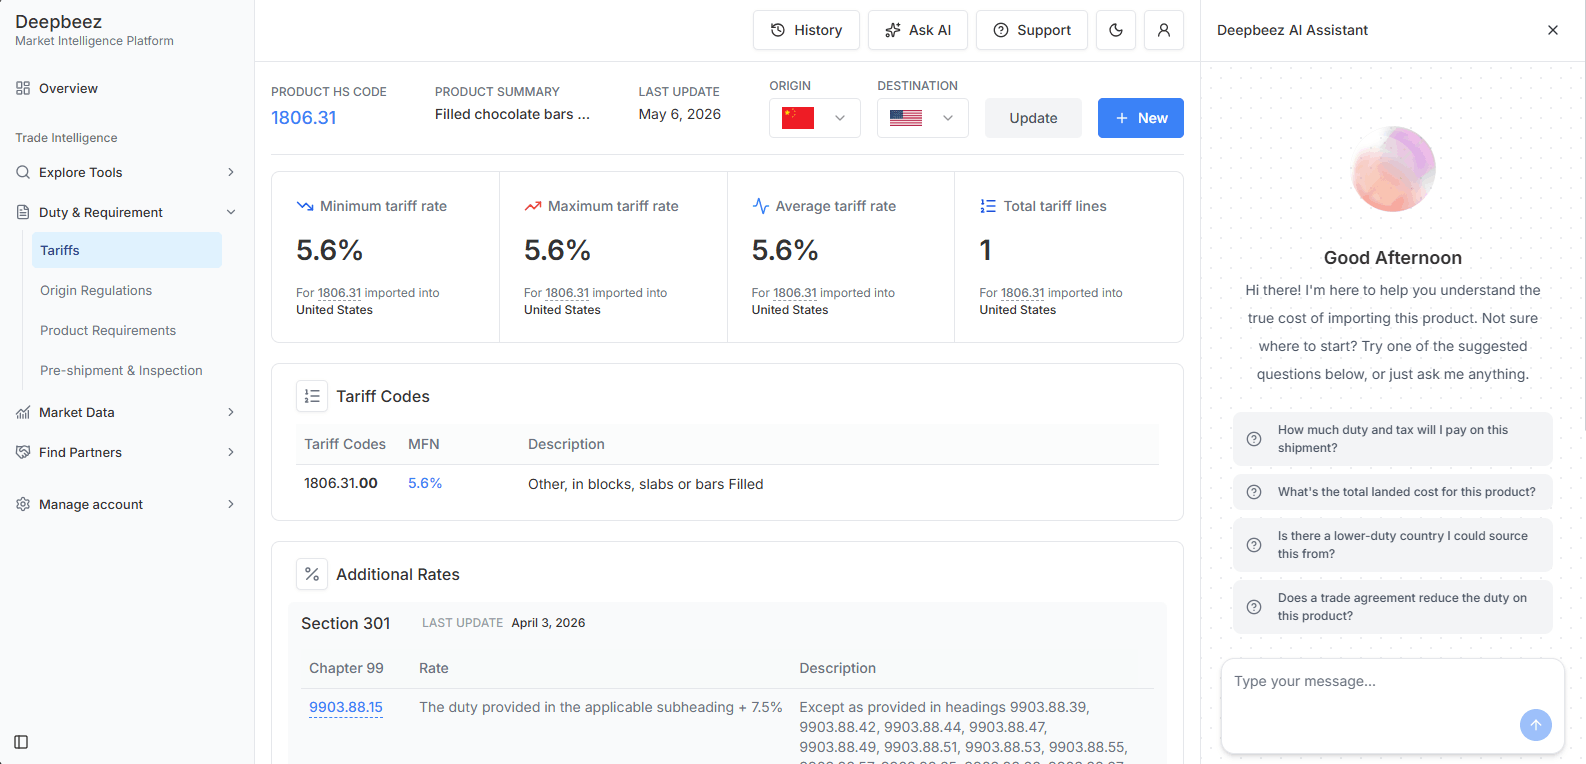1586x764 pixels.
Task: Click the Update button
Action: click(x=1033, y=118)
